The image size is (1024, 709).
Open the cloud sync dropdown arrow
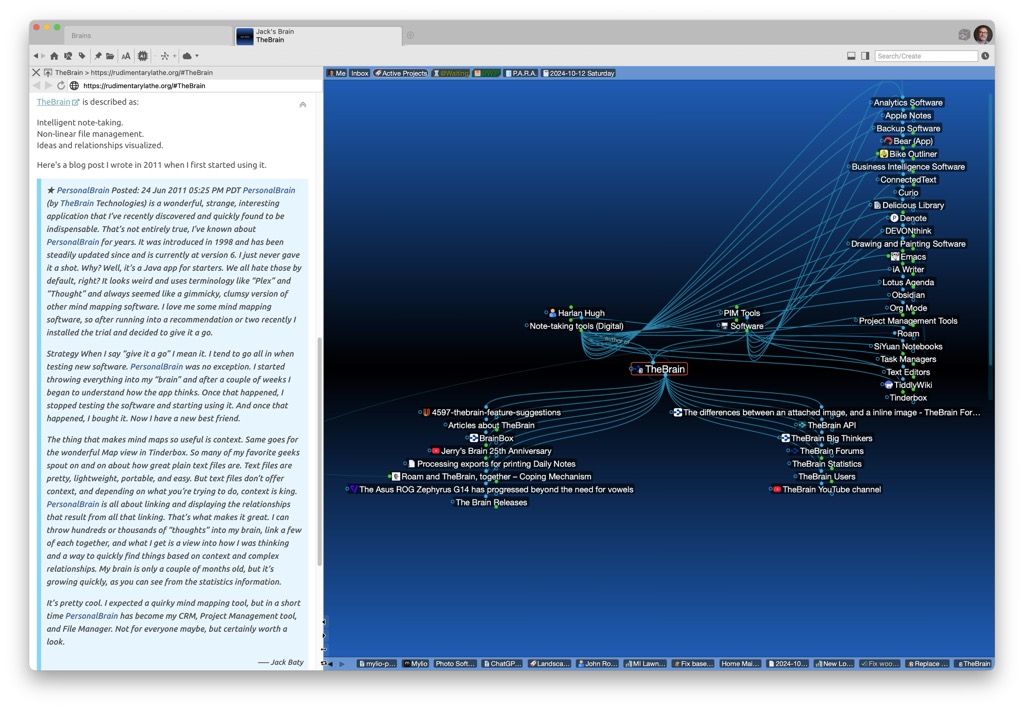[197, 56]
